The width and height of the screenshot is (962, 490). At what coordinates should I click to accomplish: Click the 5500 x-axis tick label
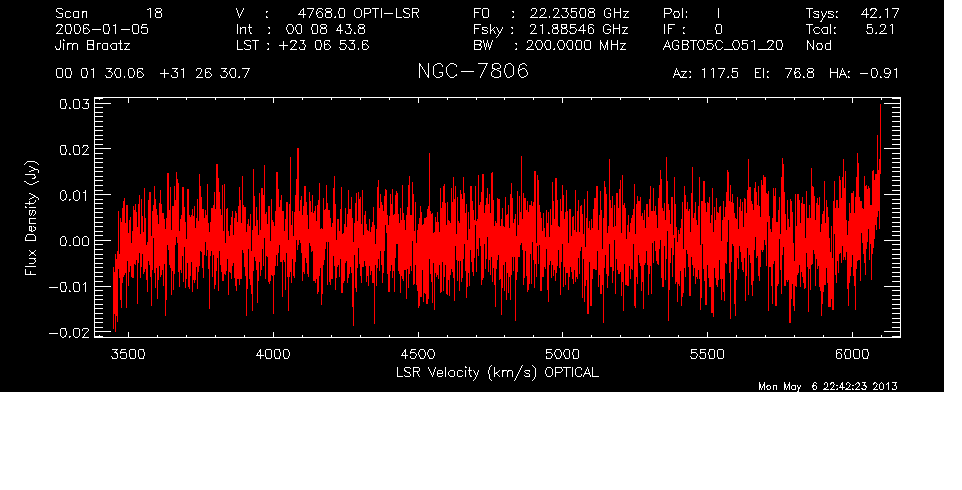click(x=707, y=354)
